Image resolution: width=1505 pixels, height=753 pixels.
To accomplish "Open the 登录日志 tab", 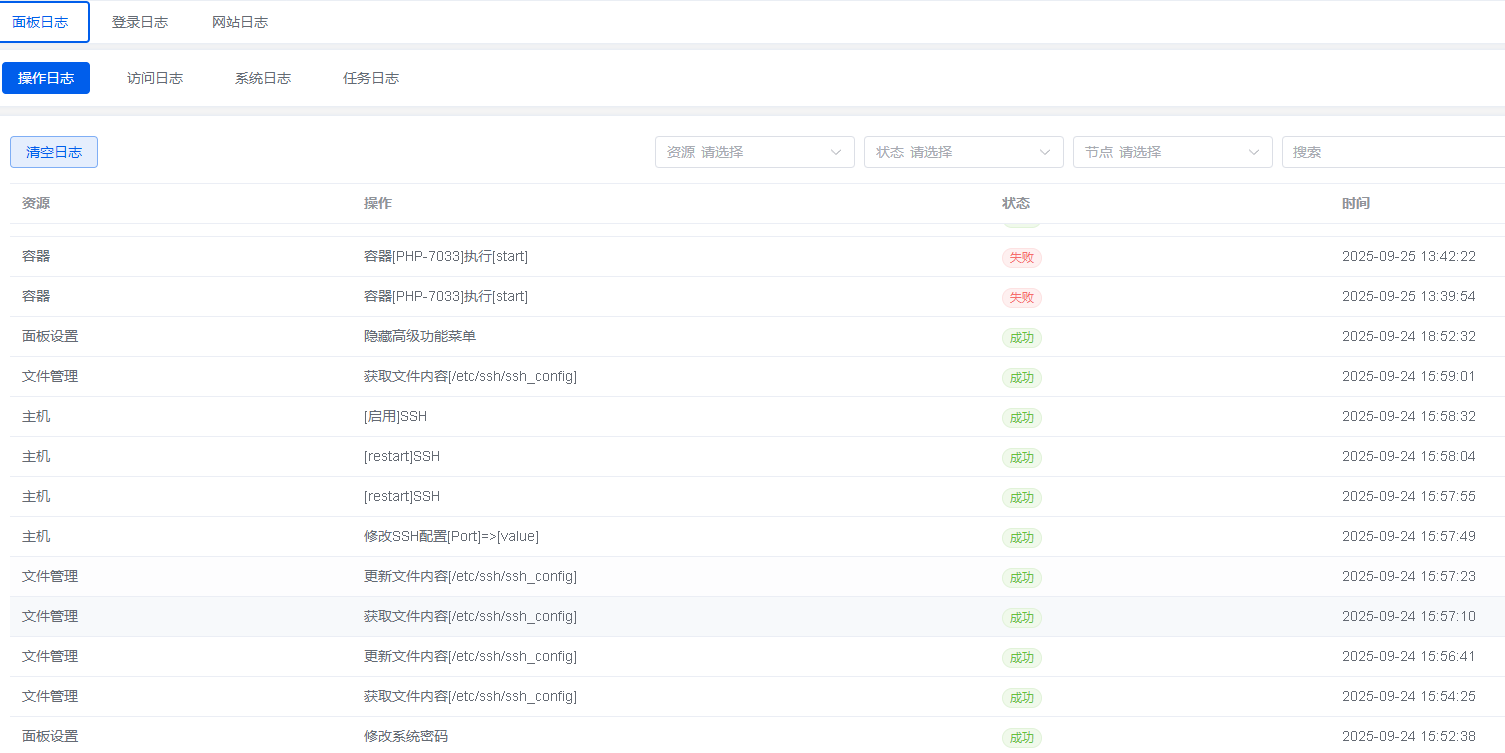I will [x=140, y=22].
